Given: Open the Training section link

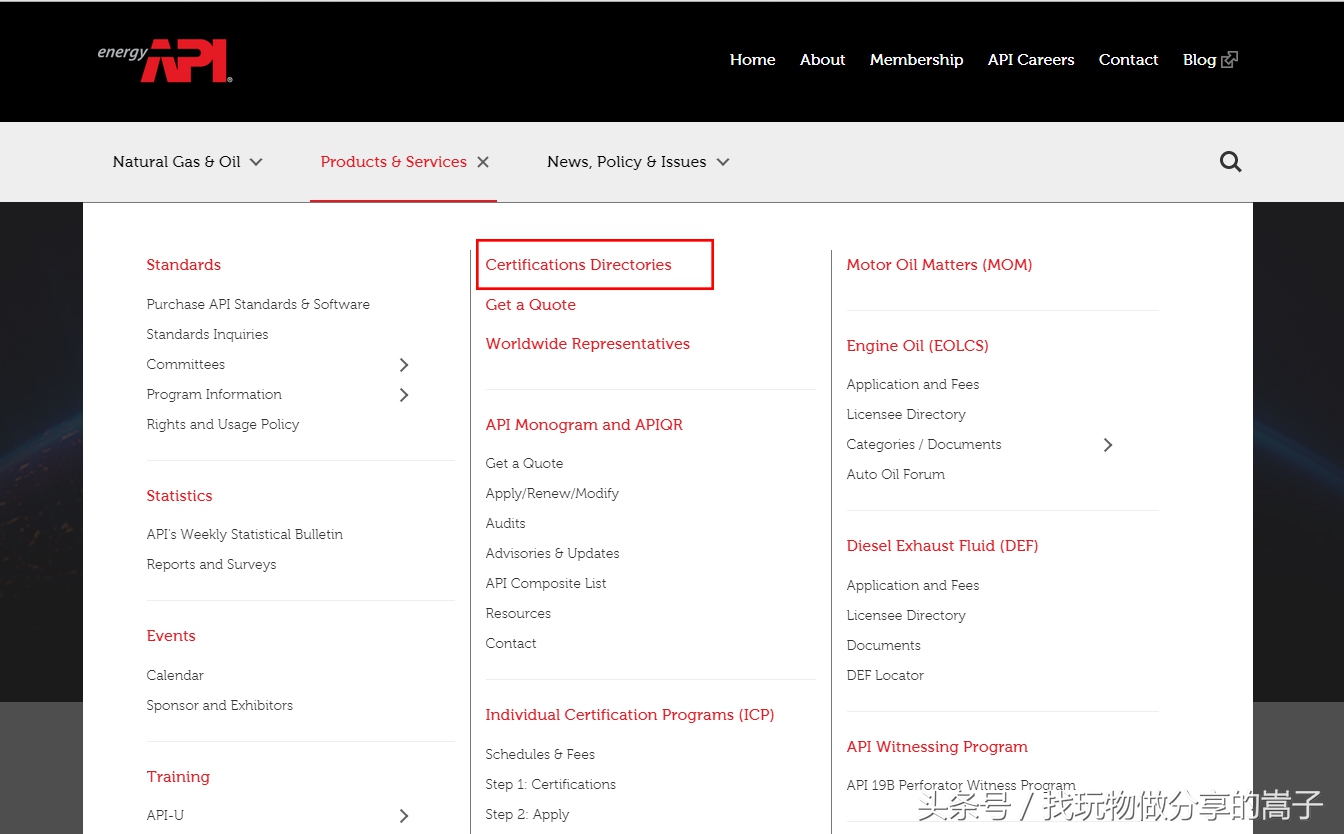Looking at the screenshot, I should point(178,777).
